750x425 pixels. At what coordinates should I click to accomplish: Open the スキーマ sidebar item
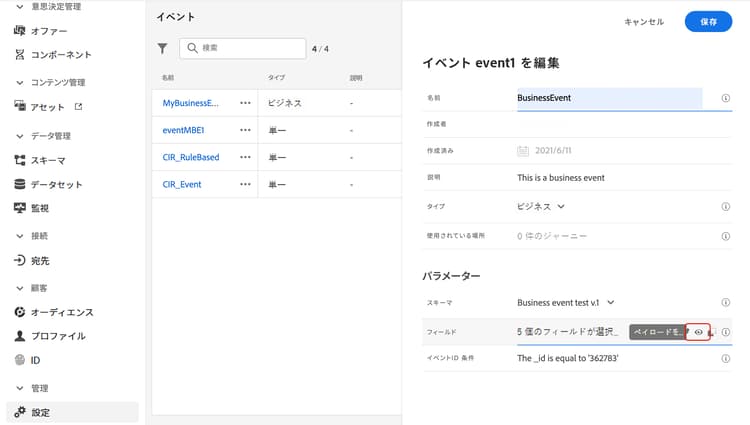(40, 160)
